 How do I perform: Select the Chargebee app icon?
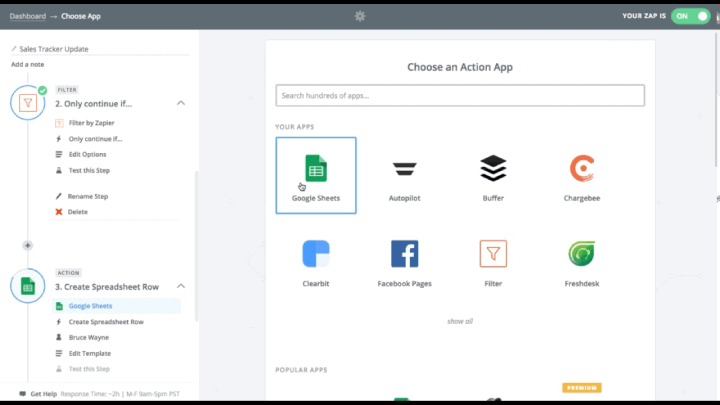point(581,169)
